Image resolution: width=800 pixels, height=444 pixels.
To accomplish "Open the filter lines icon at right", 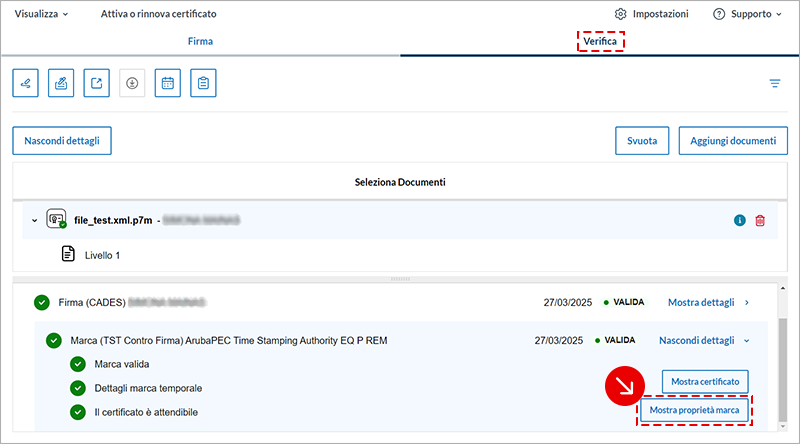I will tap(774, 84).
